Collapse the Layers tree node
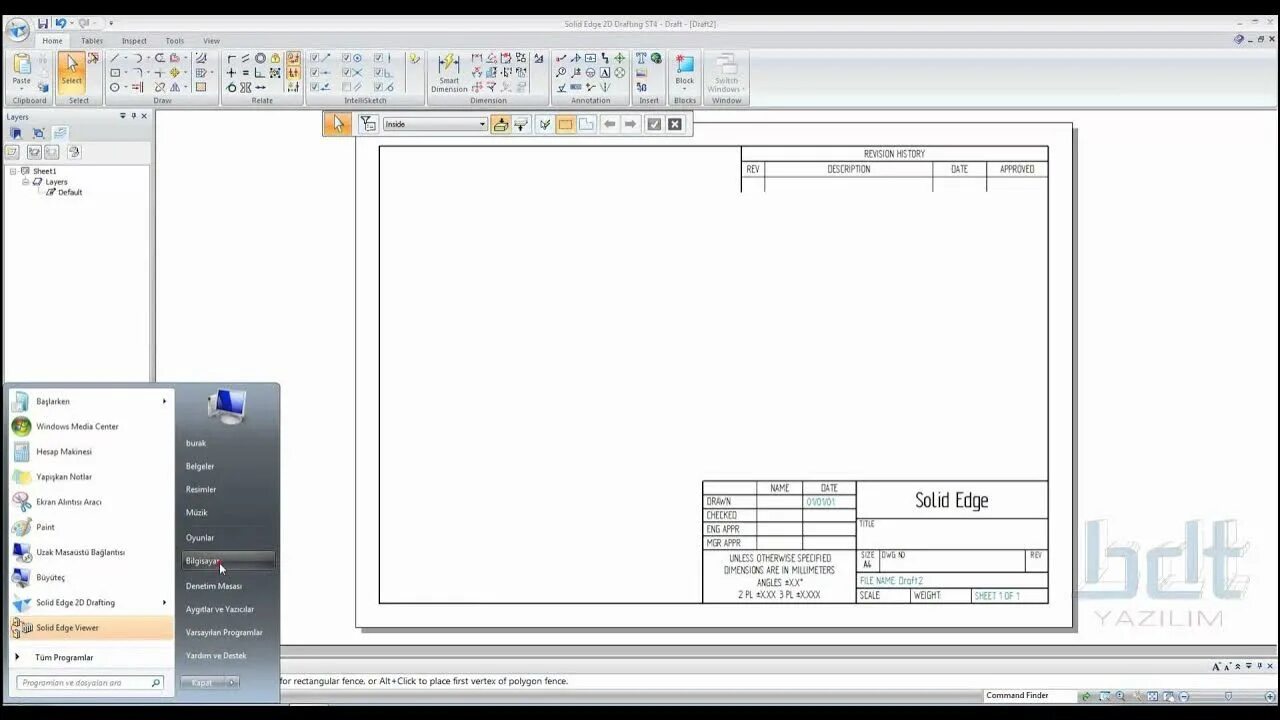Viewport: 1280px width, 720px height. (x=25, y=182)
